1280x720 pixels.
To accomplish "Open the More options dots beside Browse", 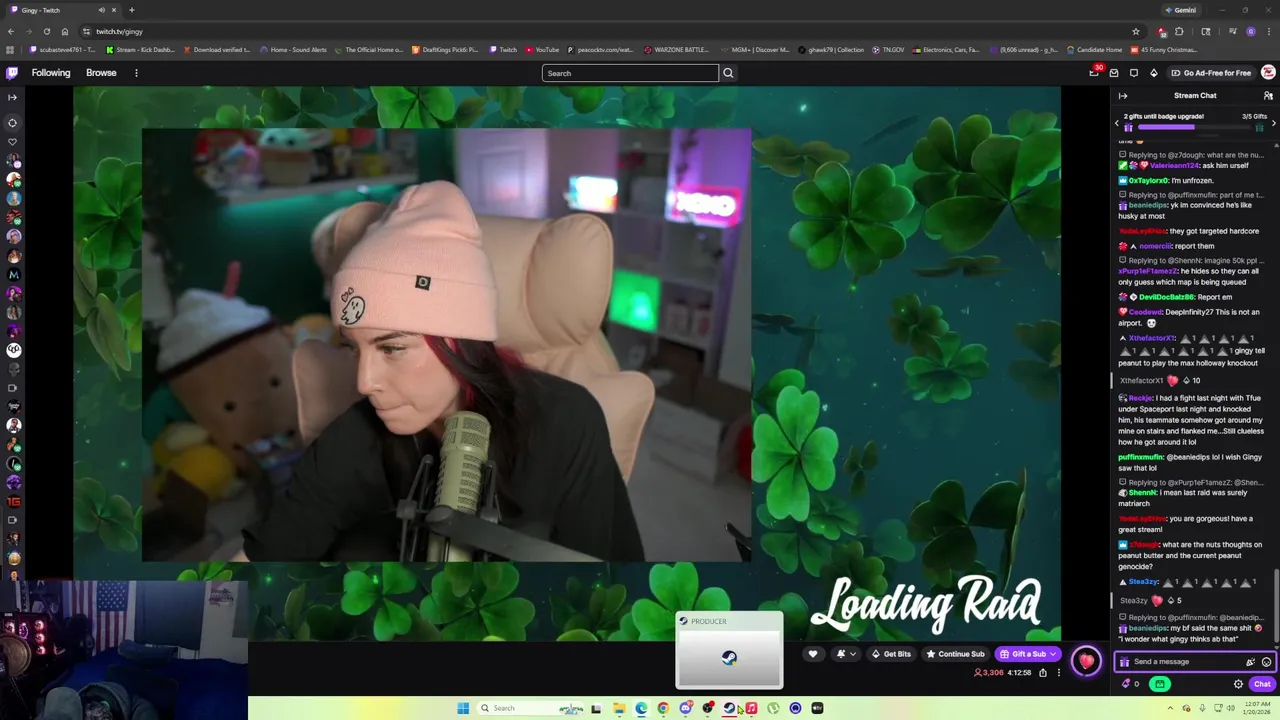I will tap(136, 72).
